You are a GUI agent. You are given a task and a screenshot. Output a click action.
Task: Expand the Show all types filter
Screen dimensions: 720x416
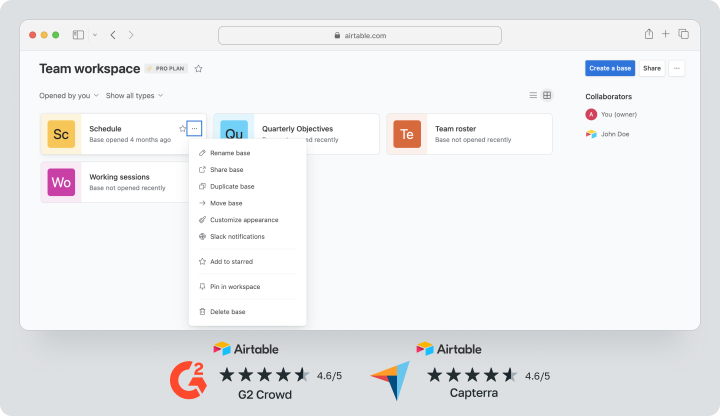(134, 96)
